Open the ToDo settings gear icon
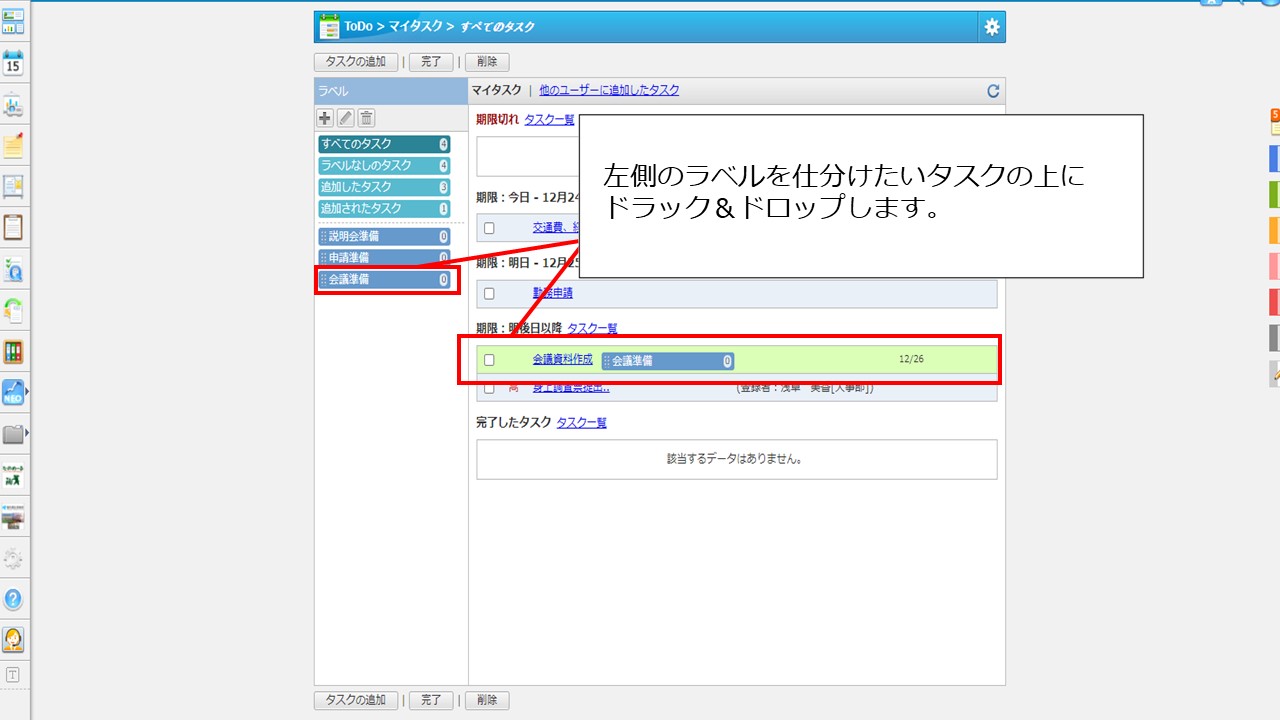 (x=991, y=27)
